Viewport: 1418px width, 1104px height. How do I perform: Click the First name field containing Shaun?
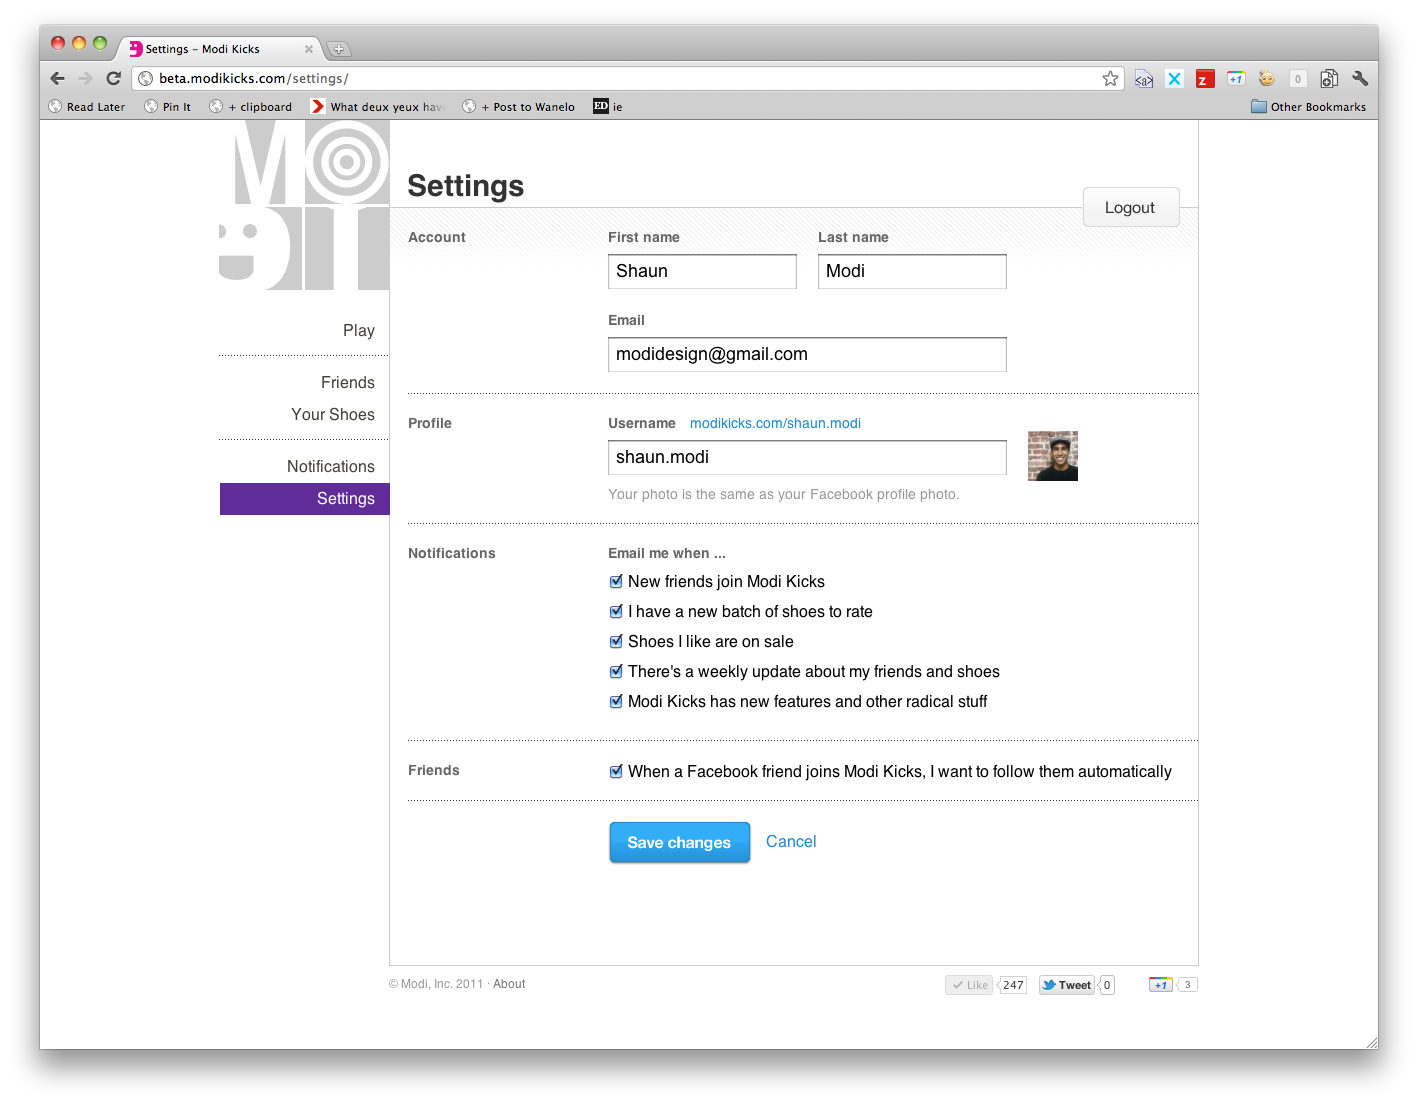pos(702,271)
